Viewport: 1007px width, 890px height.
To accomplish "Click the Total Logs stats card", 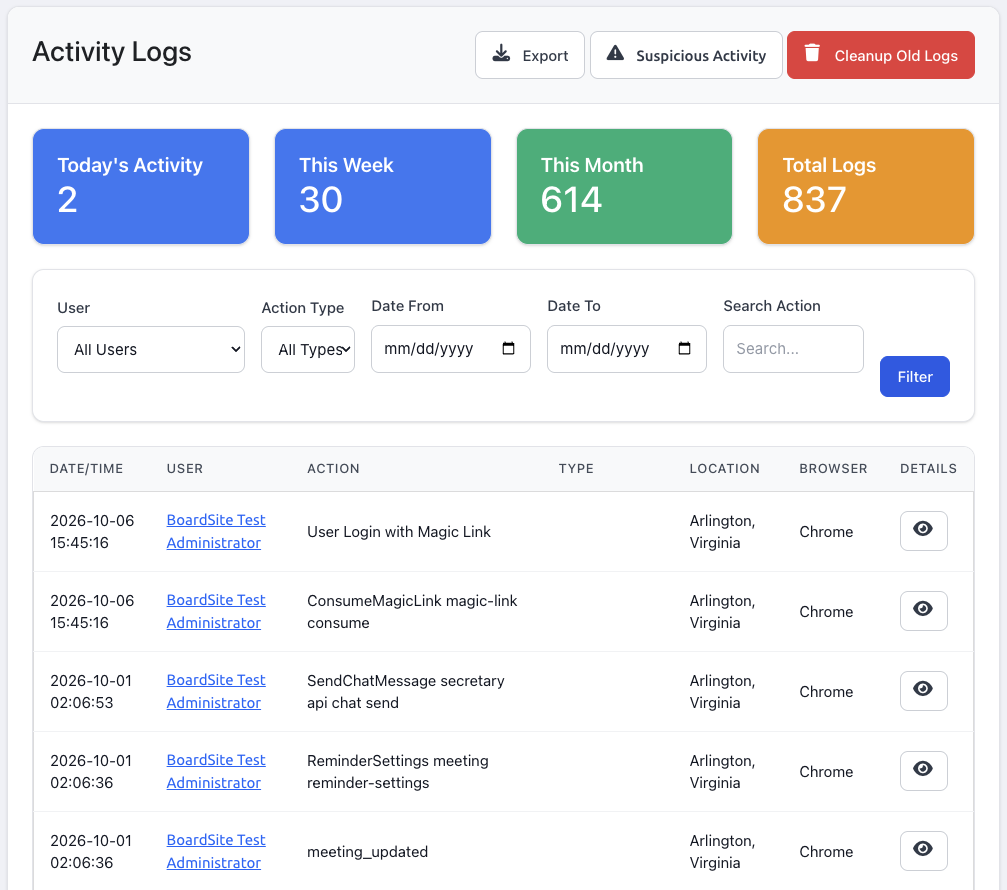I will point(866,186).
